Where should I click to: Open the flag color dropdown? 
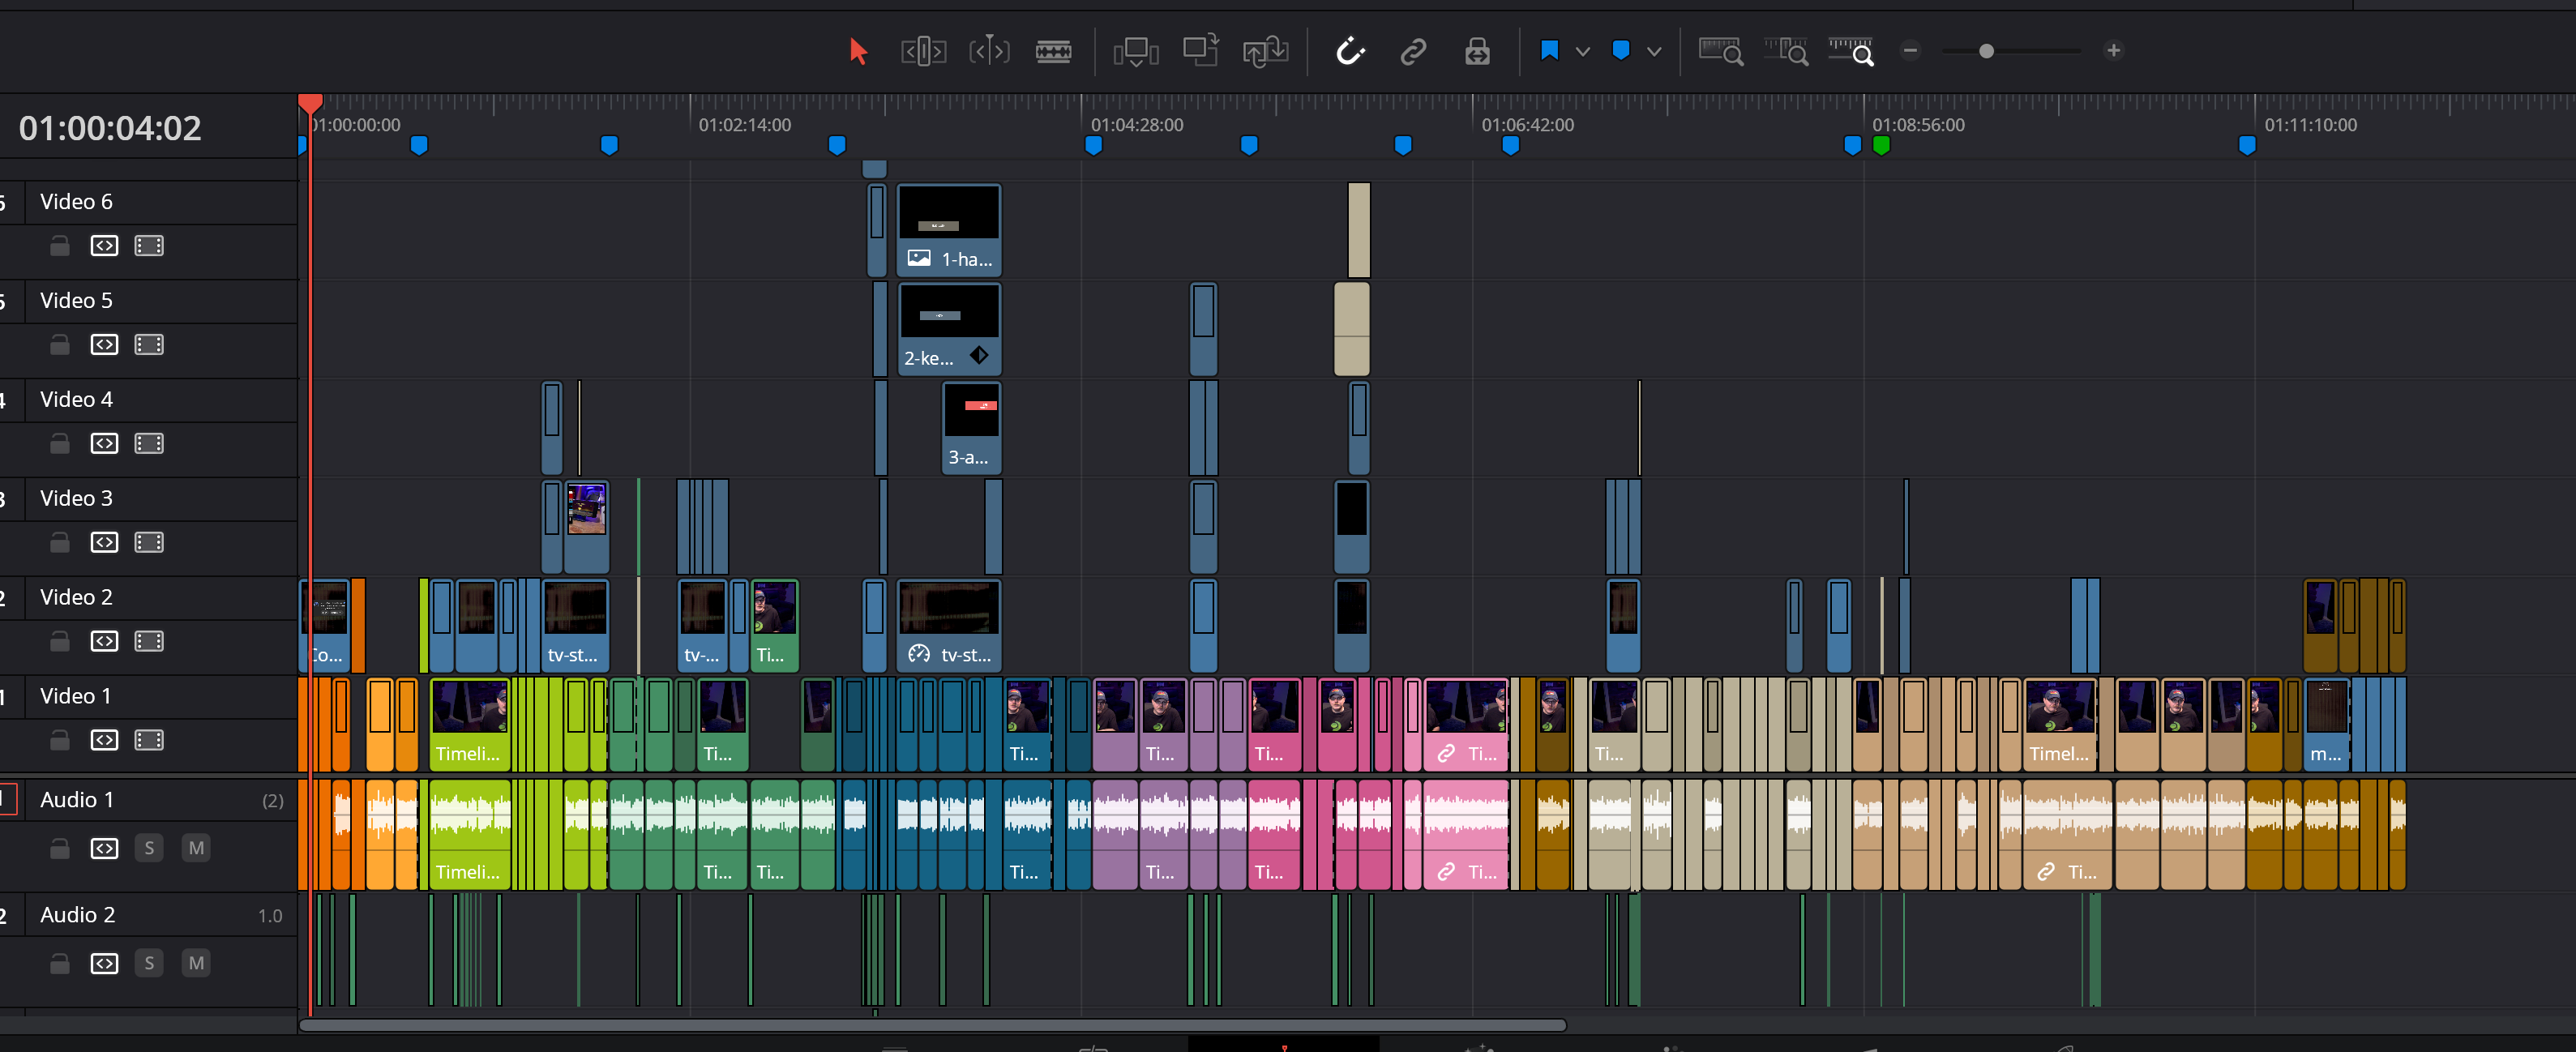point(1583,50)
